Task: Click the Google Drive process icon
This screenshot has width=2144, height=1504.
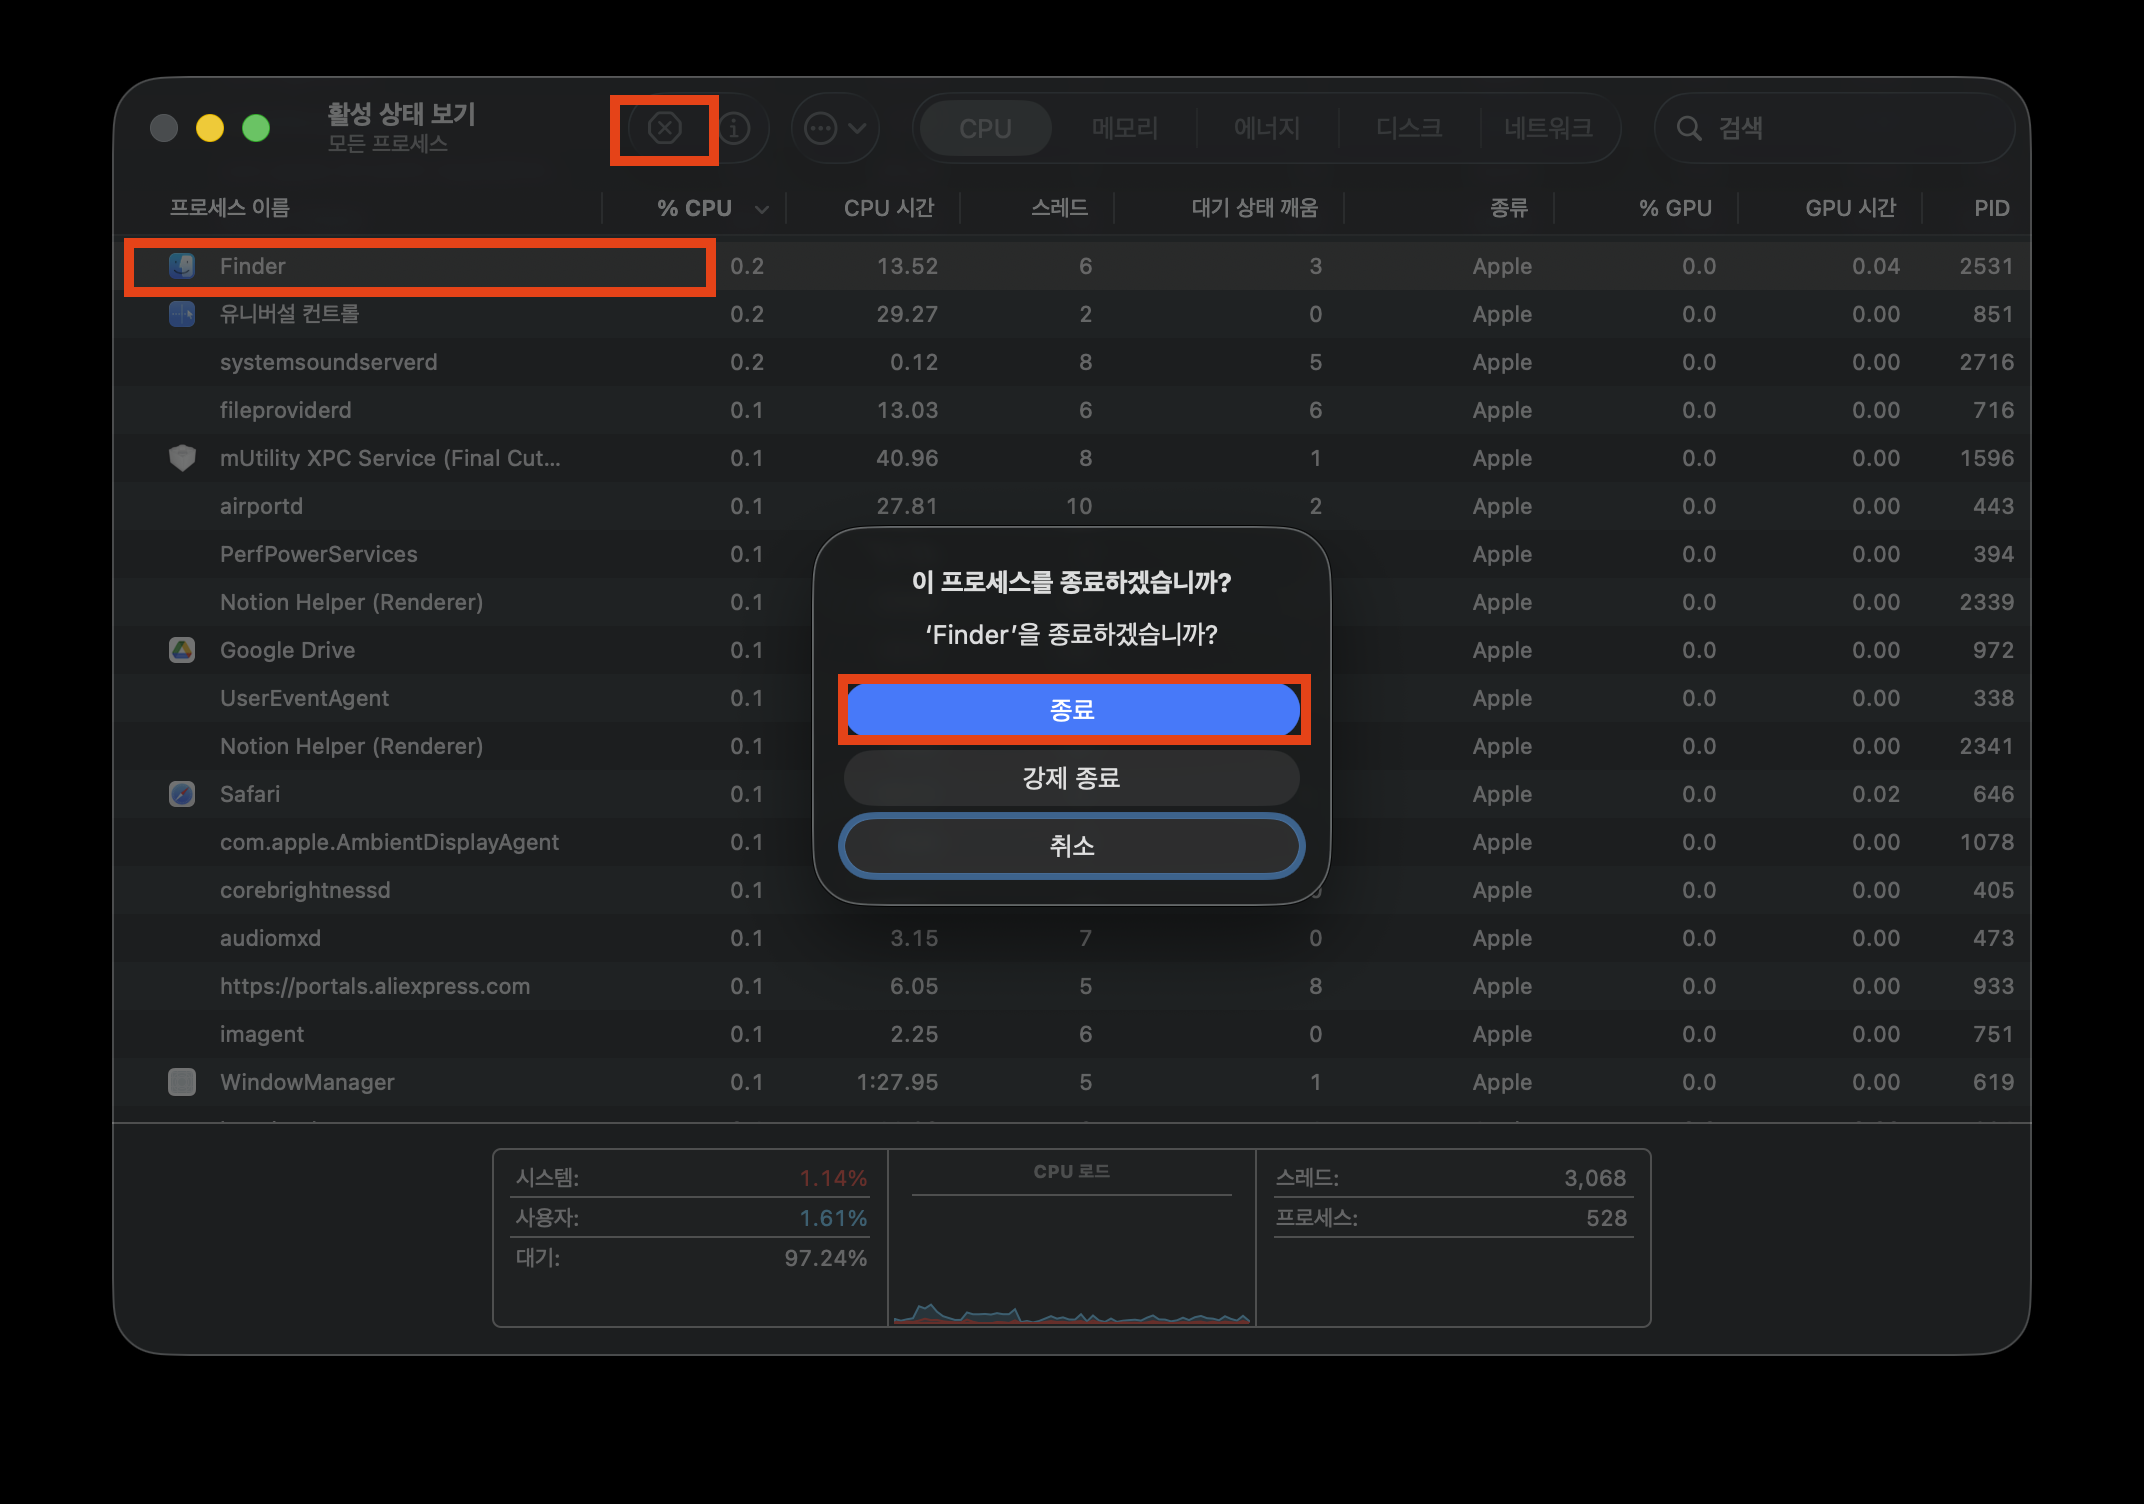Action: [x=182, y=650]
